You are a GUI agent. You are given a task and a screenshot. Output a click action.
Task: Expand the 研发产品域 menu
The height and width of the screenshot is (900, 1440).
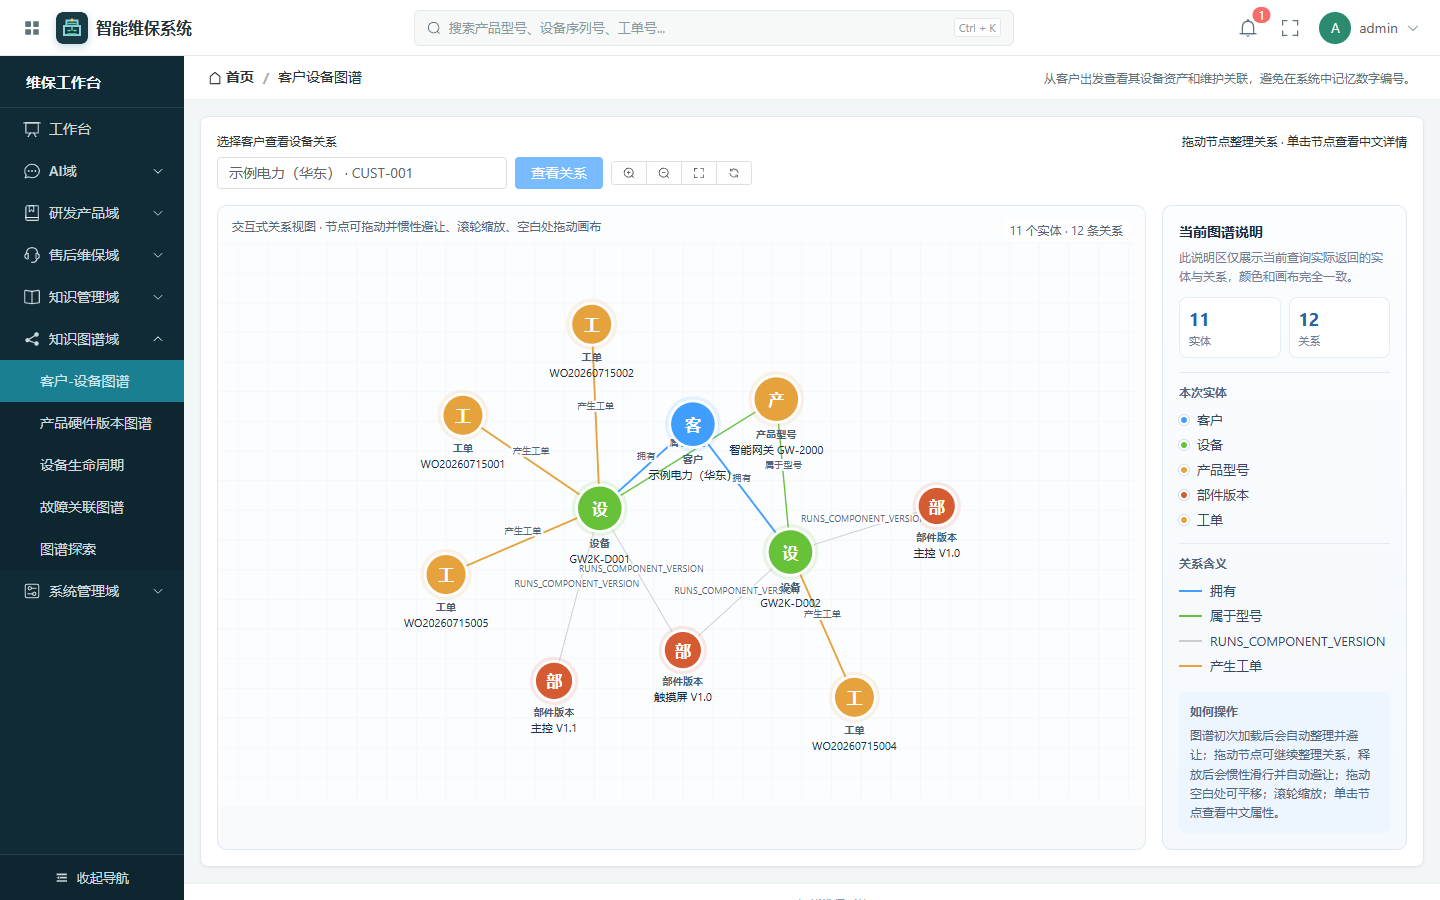tap(92, 213)
